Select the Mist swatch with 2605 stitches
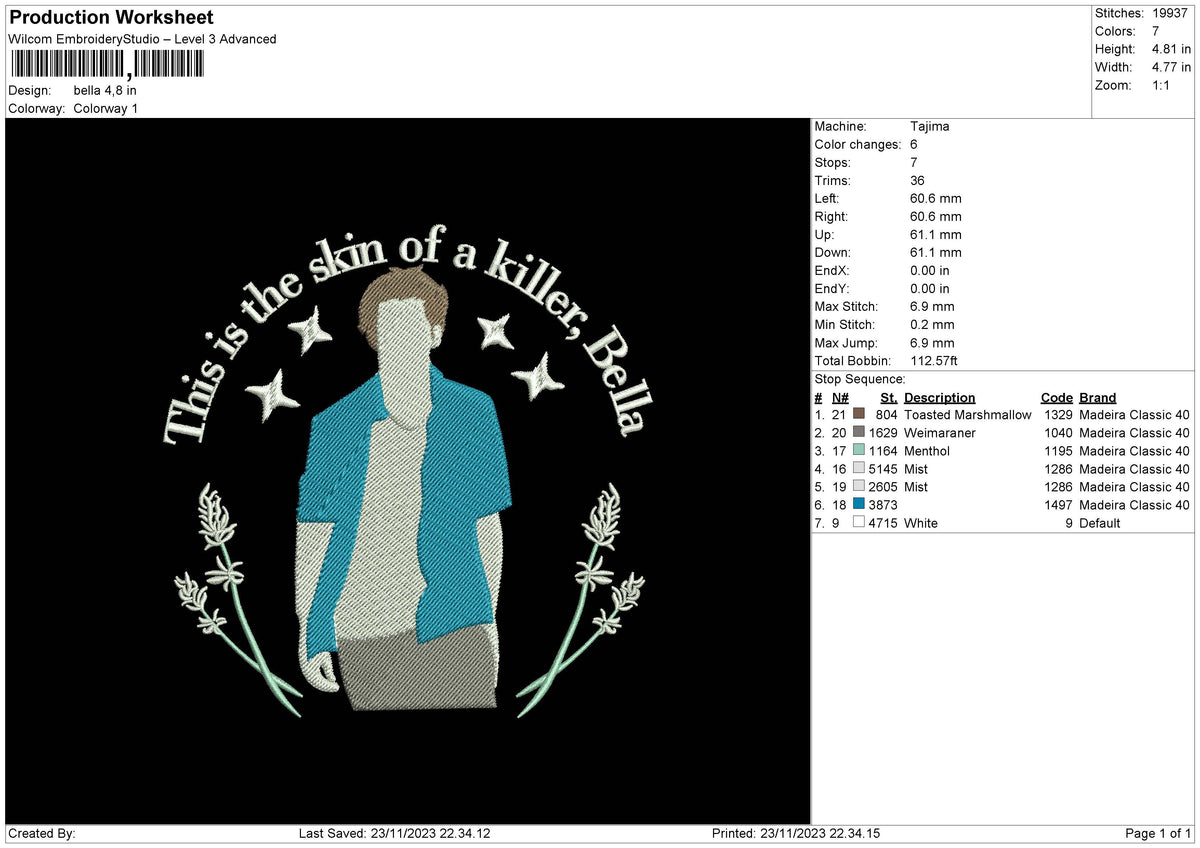The width and height of the screenshot is (1200, 848). coord(858,487)
